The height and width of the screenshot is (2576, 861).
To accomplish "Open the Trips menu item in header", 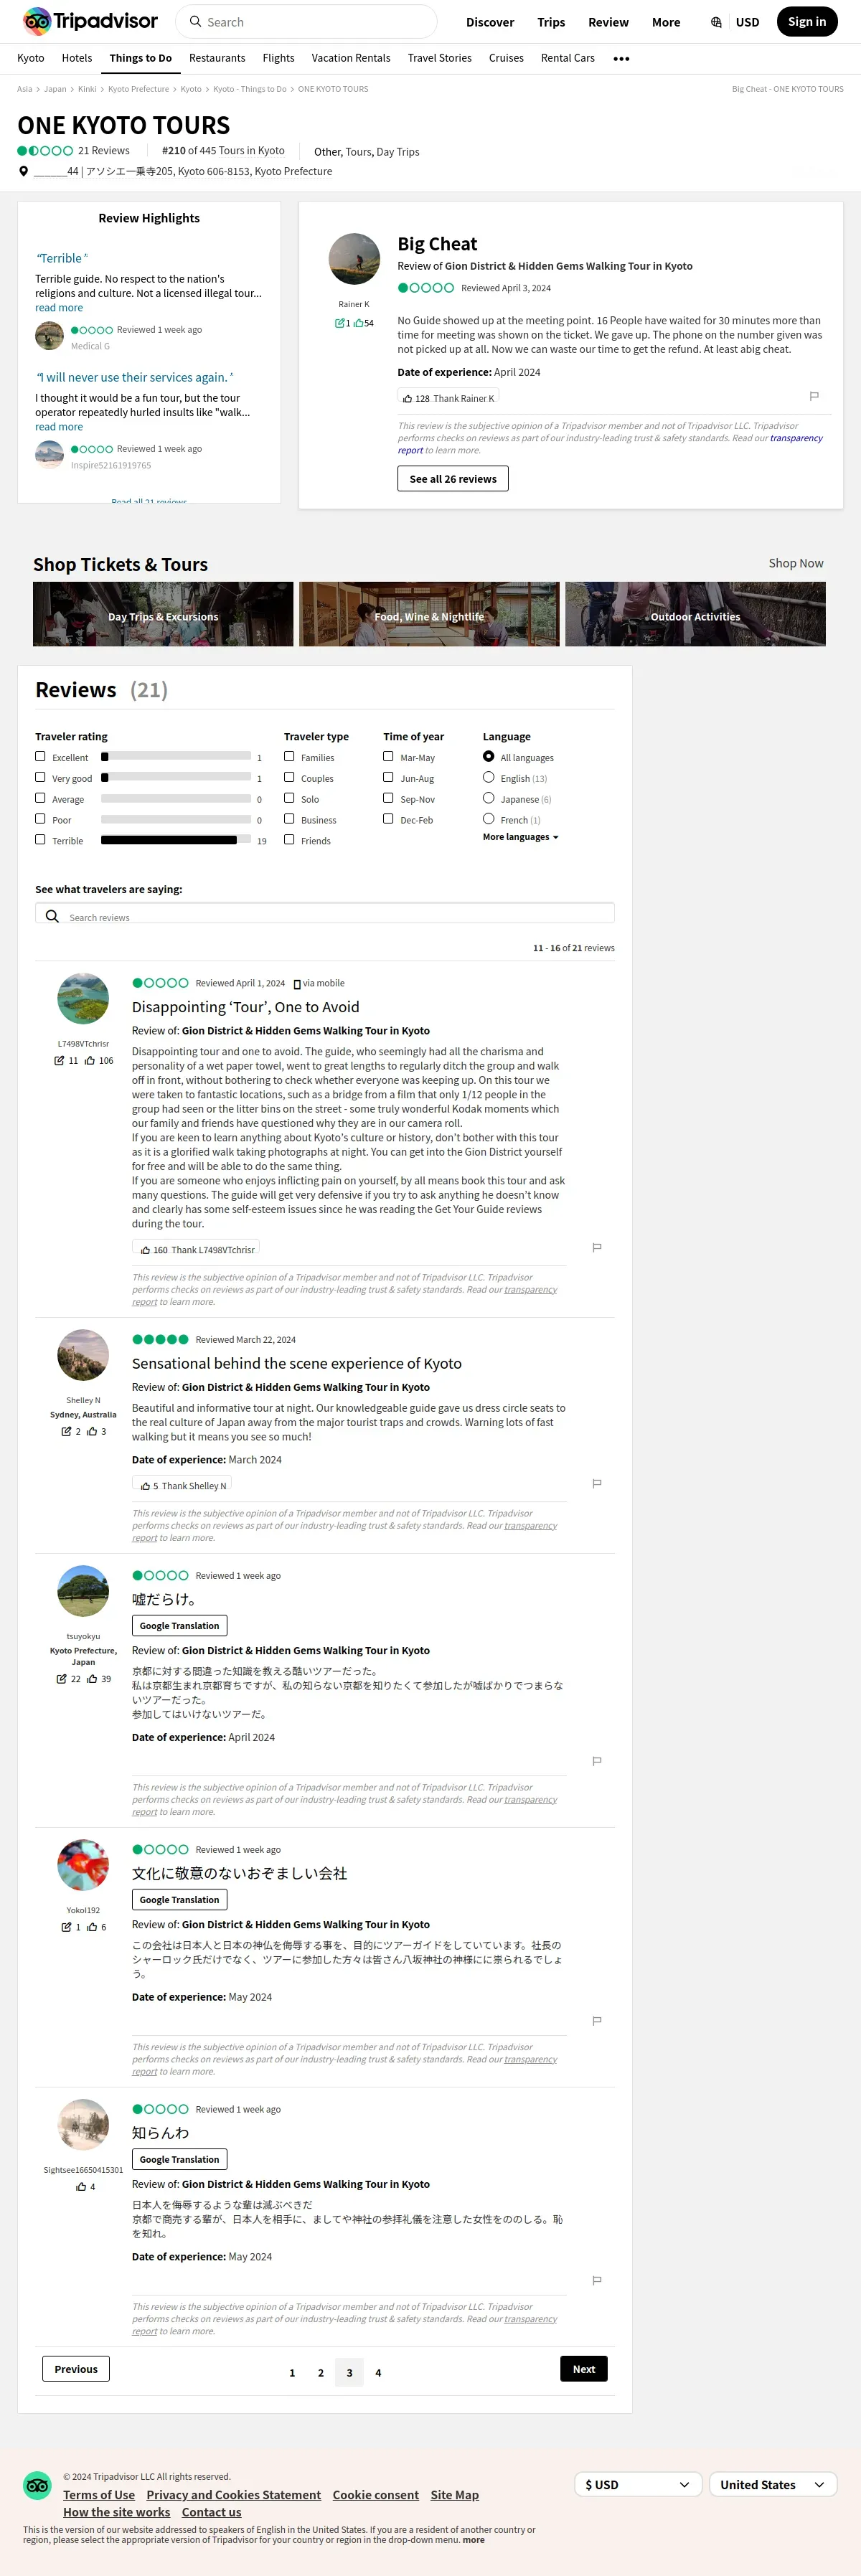I will coord(551,22).
